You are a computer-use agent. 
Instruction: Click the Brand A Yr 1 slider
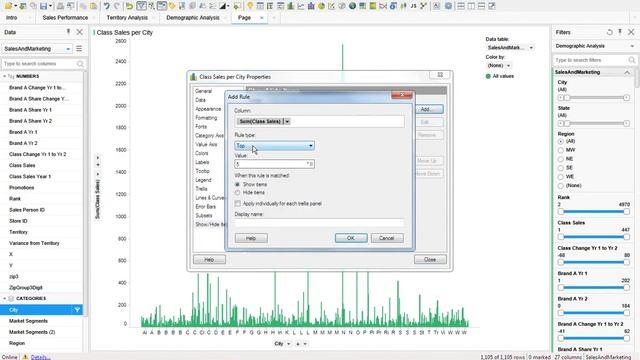(x=593, y=287)
